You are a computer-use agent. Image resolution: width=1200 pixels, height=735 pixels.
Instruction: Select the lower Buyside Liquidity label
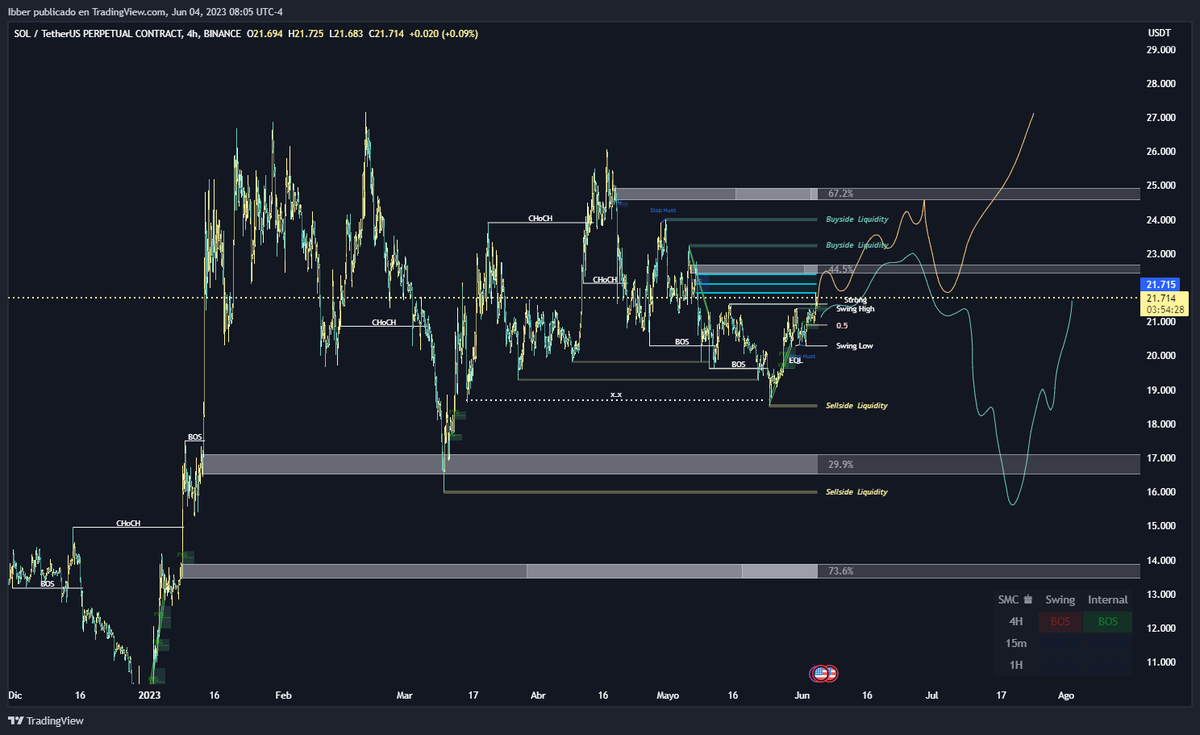pyautogui.click(x=856, y=245)
